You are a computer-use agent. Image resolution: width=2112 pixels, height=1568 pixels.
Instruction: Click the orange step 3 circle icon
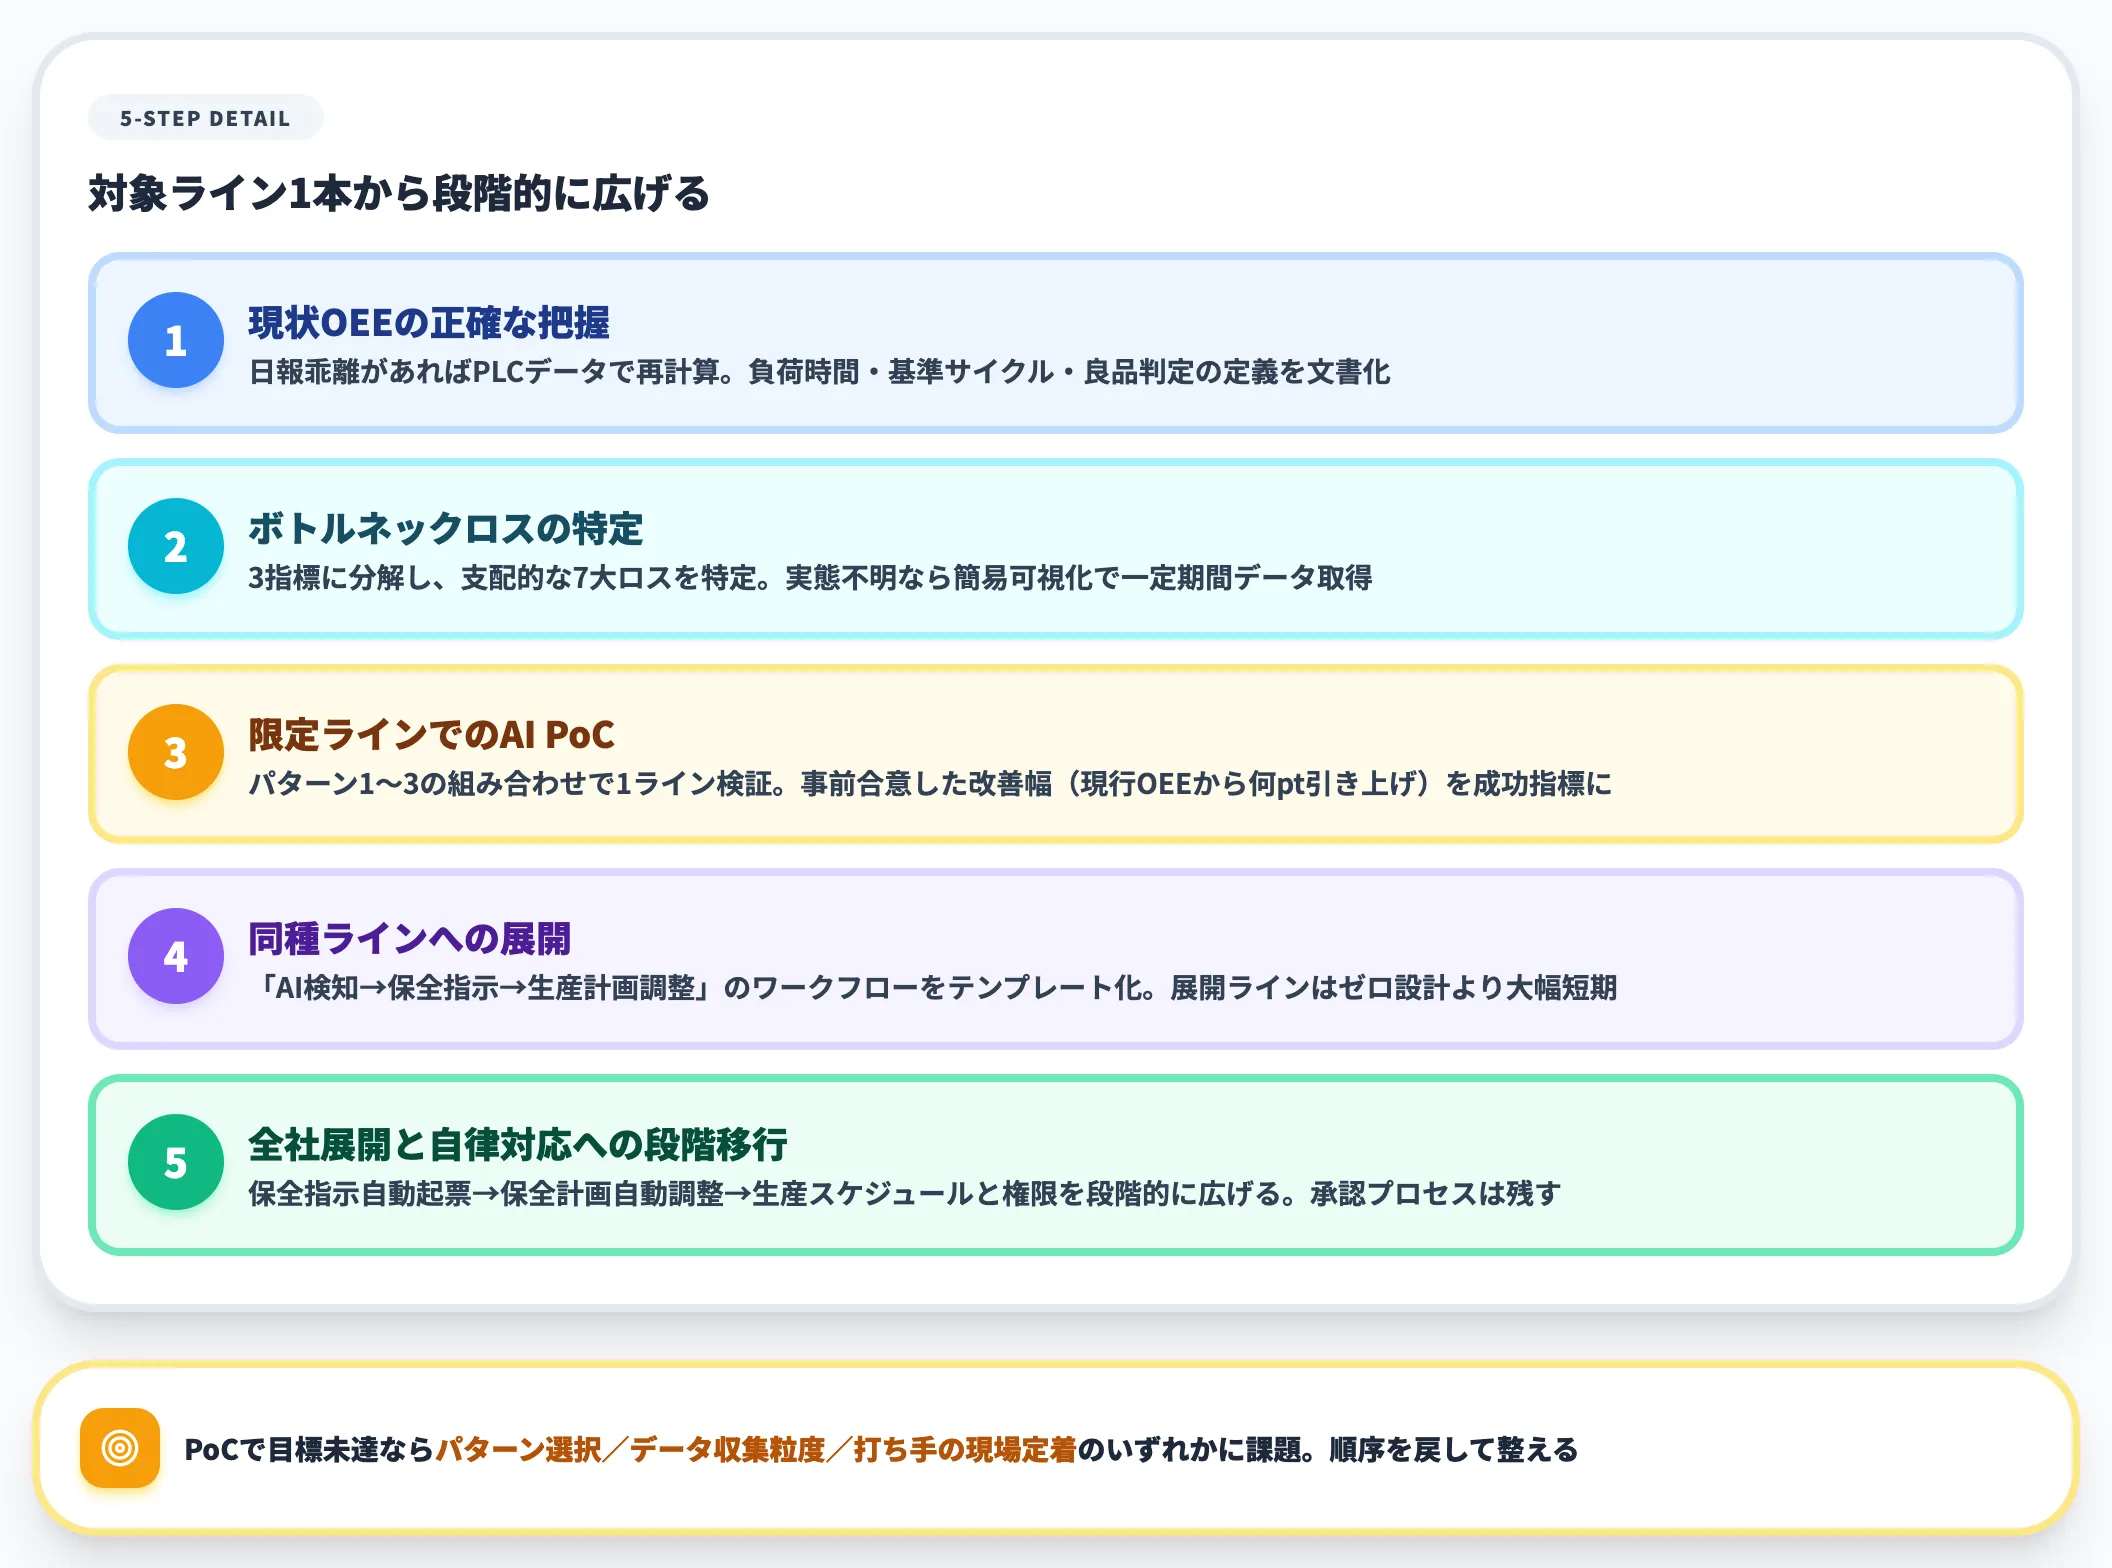[176, 752]
